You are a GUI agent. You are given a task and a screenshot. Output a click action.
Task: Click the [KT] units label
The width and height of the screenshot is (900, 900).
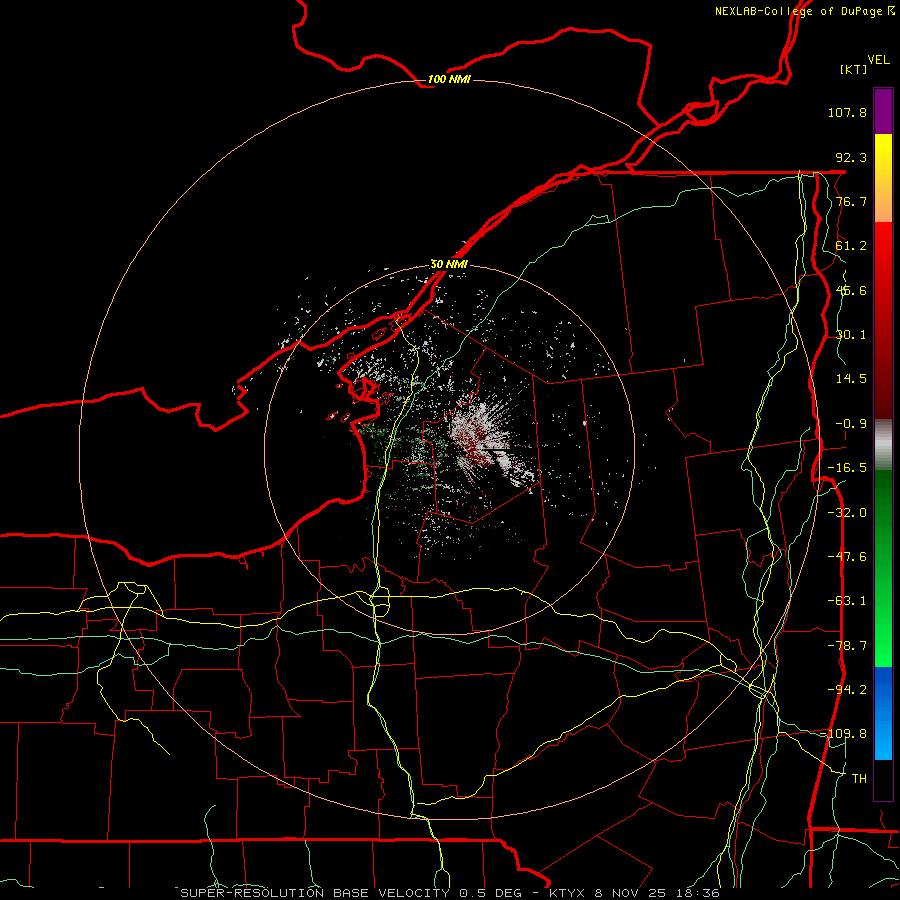[x=854, y=69]
